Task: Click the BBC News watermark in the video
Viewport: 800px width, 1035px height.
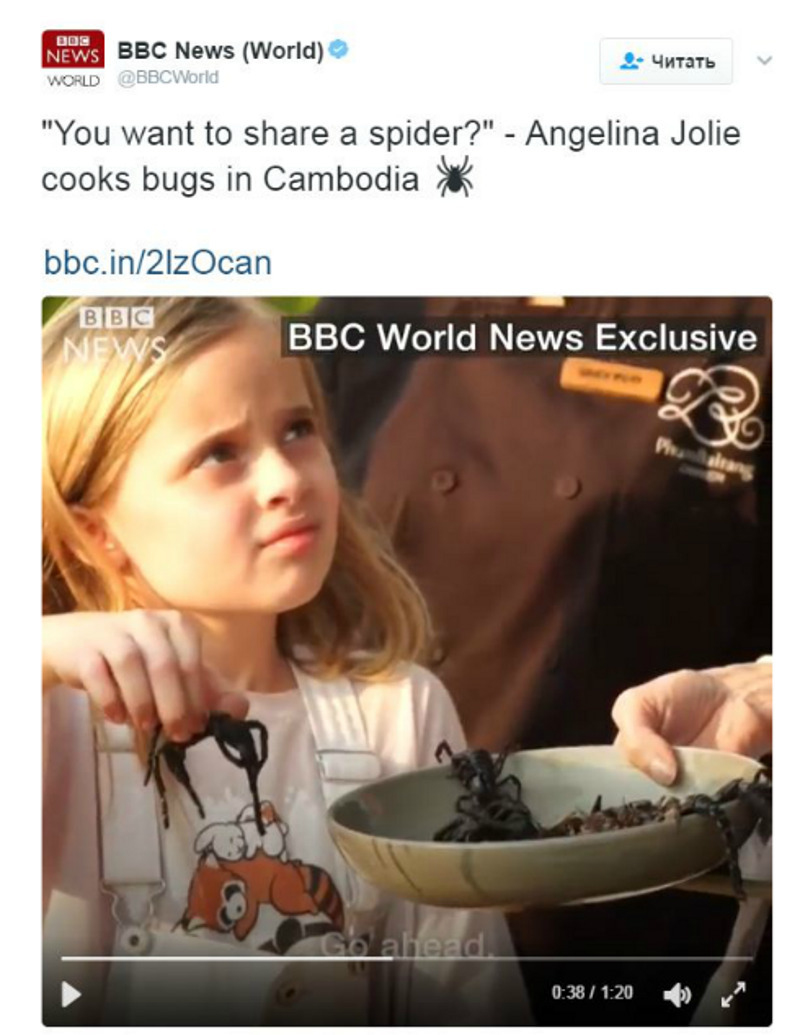Action: [x=115, y=335]
